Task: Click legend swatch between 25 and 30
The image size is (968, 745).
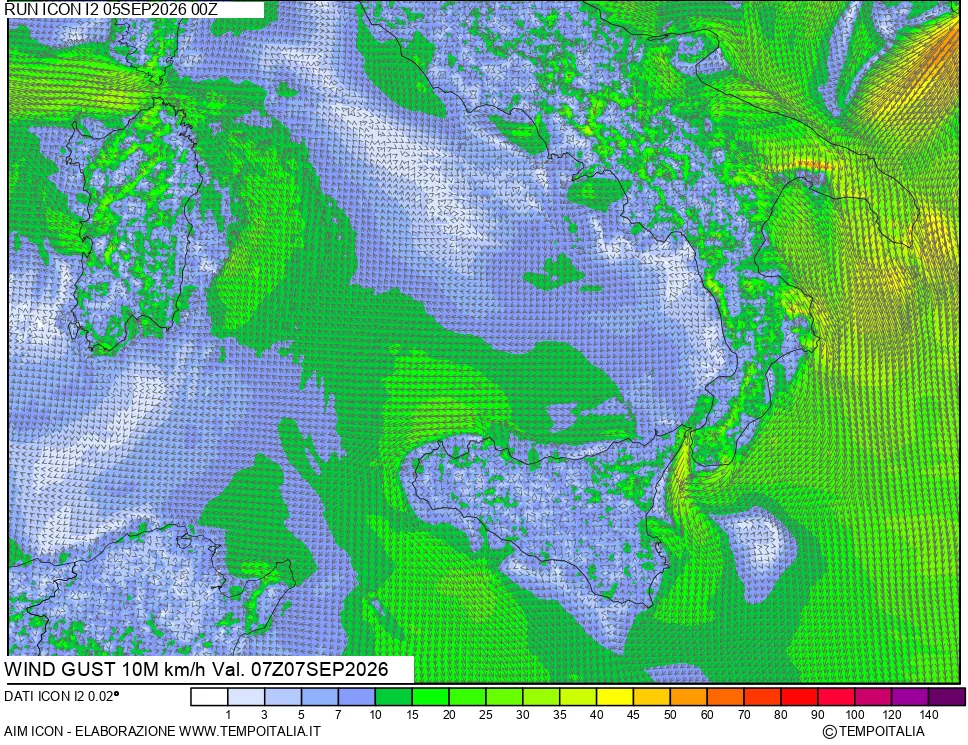Action: (x=504, y=697)
